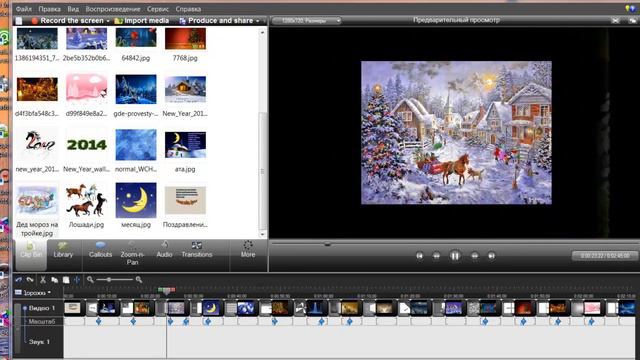The image size is (640, 360).
Task: Open the Файл menu
Action: (x=24, y=9)
